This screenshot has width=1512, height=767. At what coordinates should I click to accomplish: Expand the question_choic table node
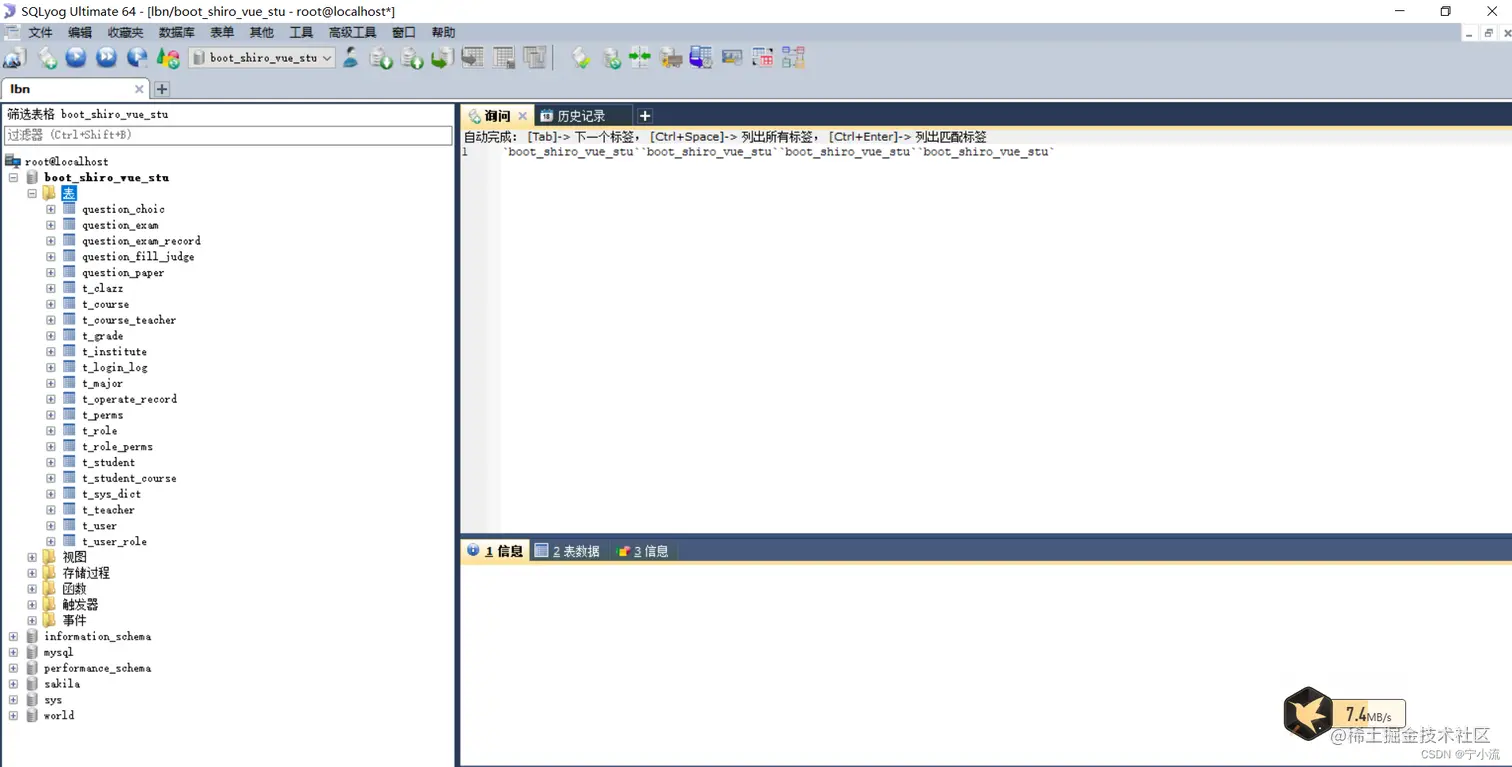click(x=51, y=209)
